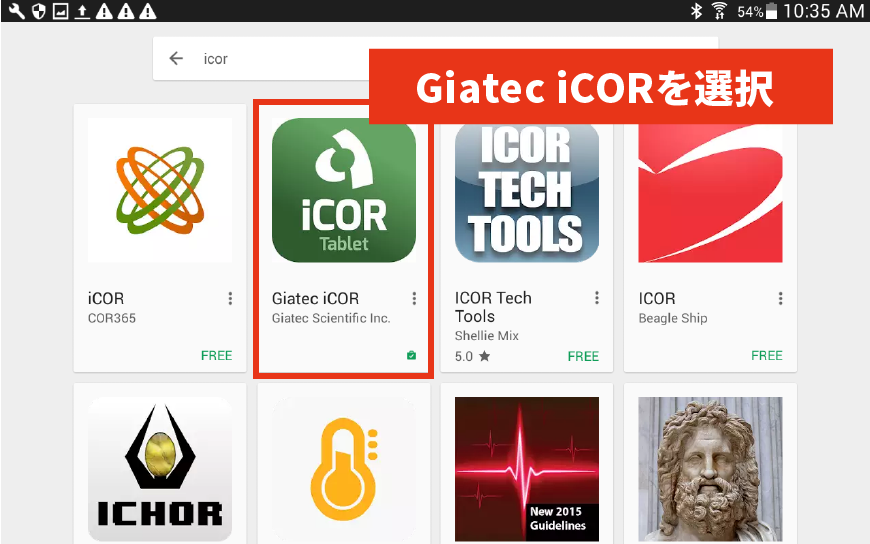870x544 pixels.
Task: Open overflow menu for iCOR COR365
Action: click(230, 299)
